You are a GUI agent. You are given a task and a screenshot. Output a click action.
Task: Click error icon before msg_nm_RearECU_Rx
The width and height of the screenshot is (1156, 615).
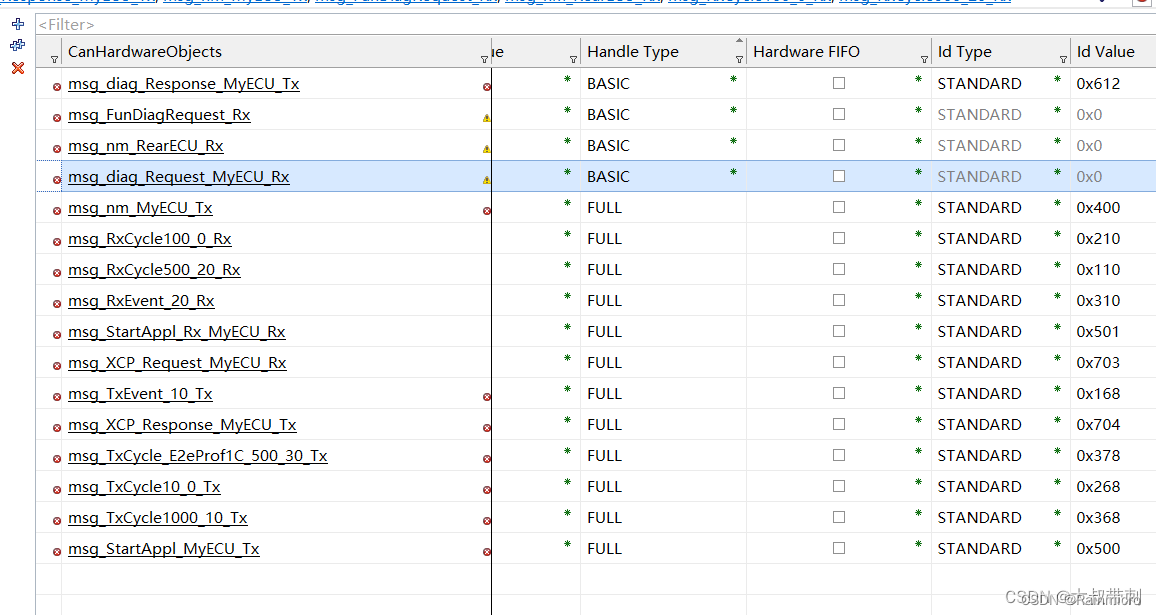[57, 149]
